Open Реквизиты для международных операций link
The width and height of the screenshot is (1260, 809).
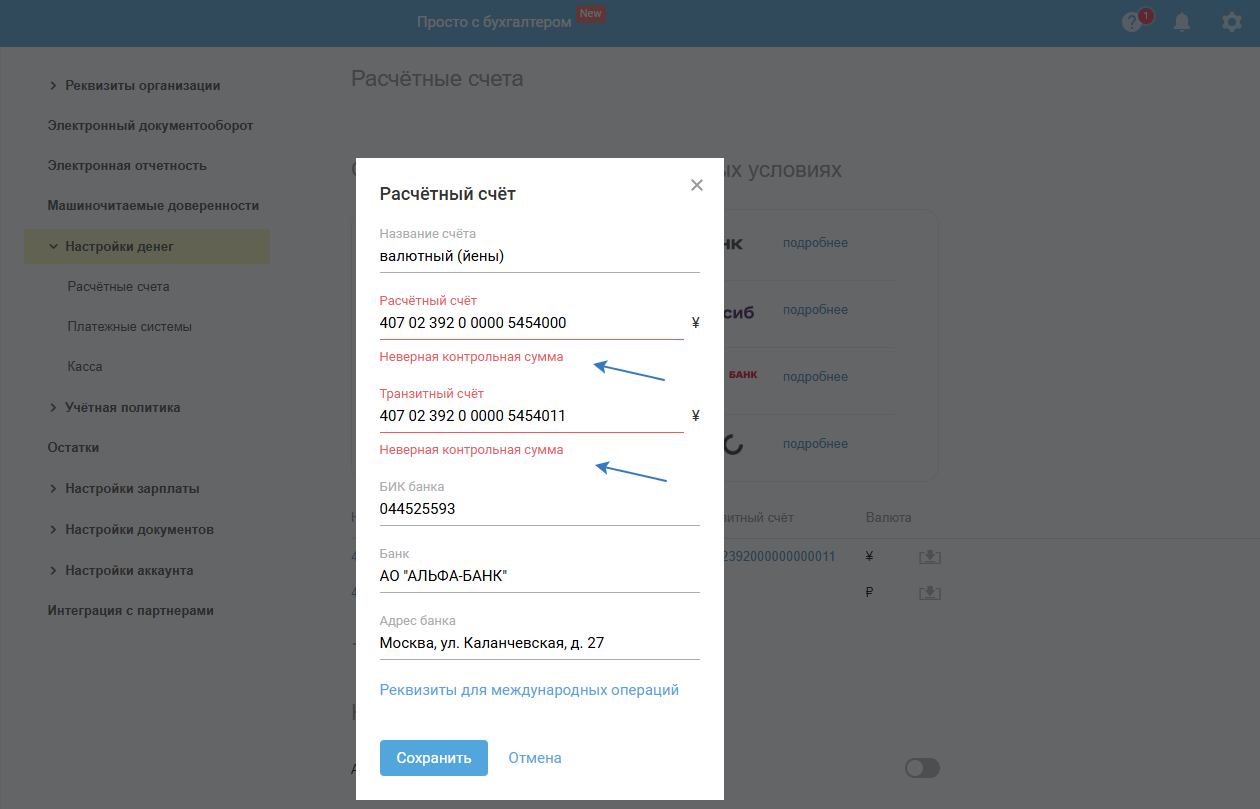[529, 690]
